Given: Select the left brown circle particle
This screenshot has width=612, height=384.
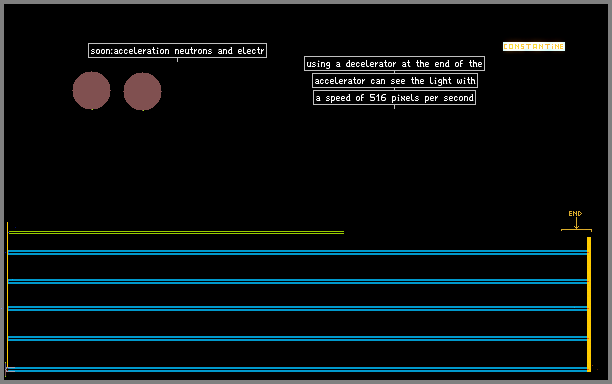Looking at the screenshot, I should click(91, 91).
